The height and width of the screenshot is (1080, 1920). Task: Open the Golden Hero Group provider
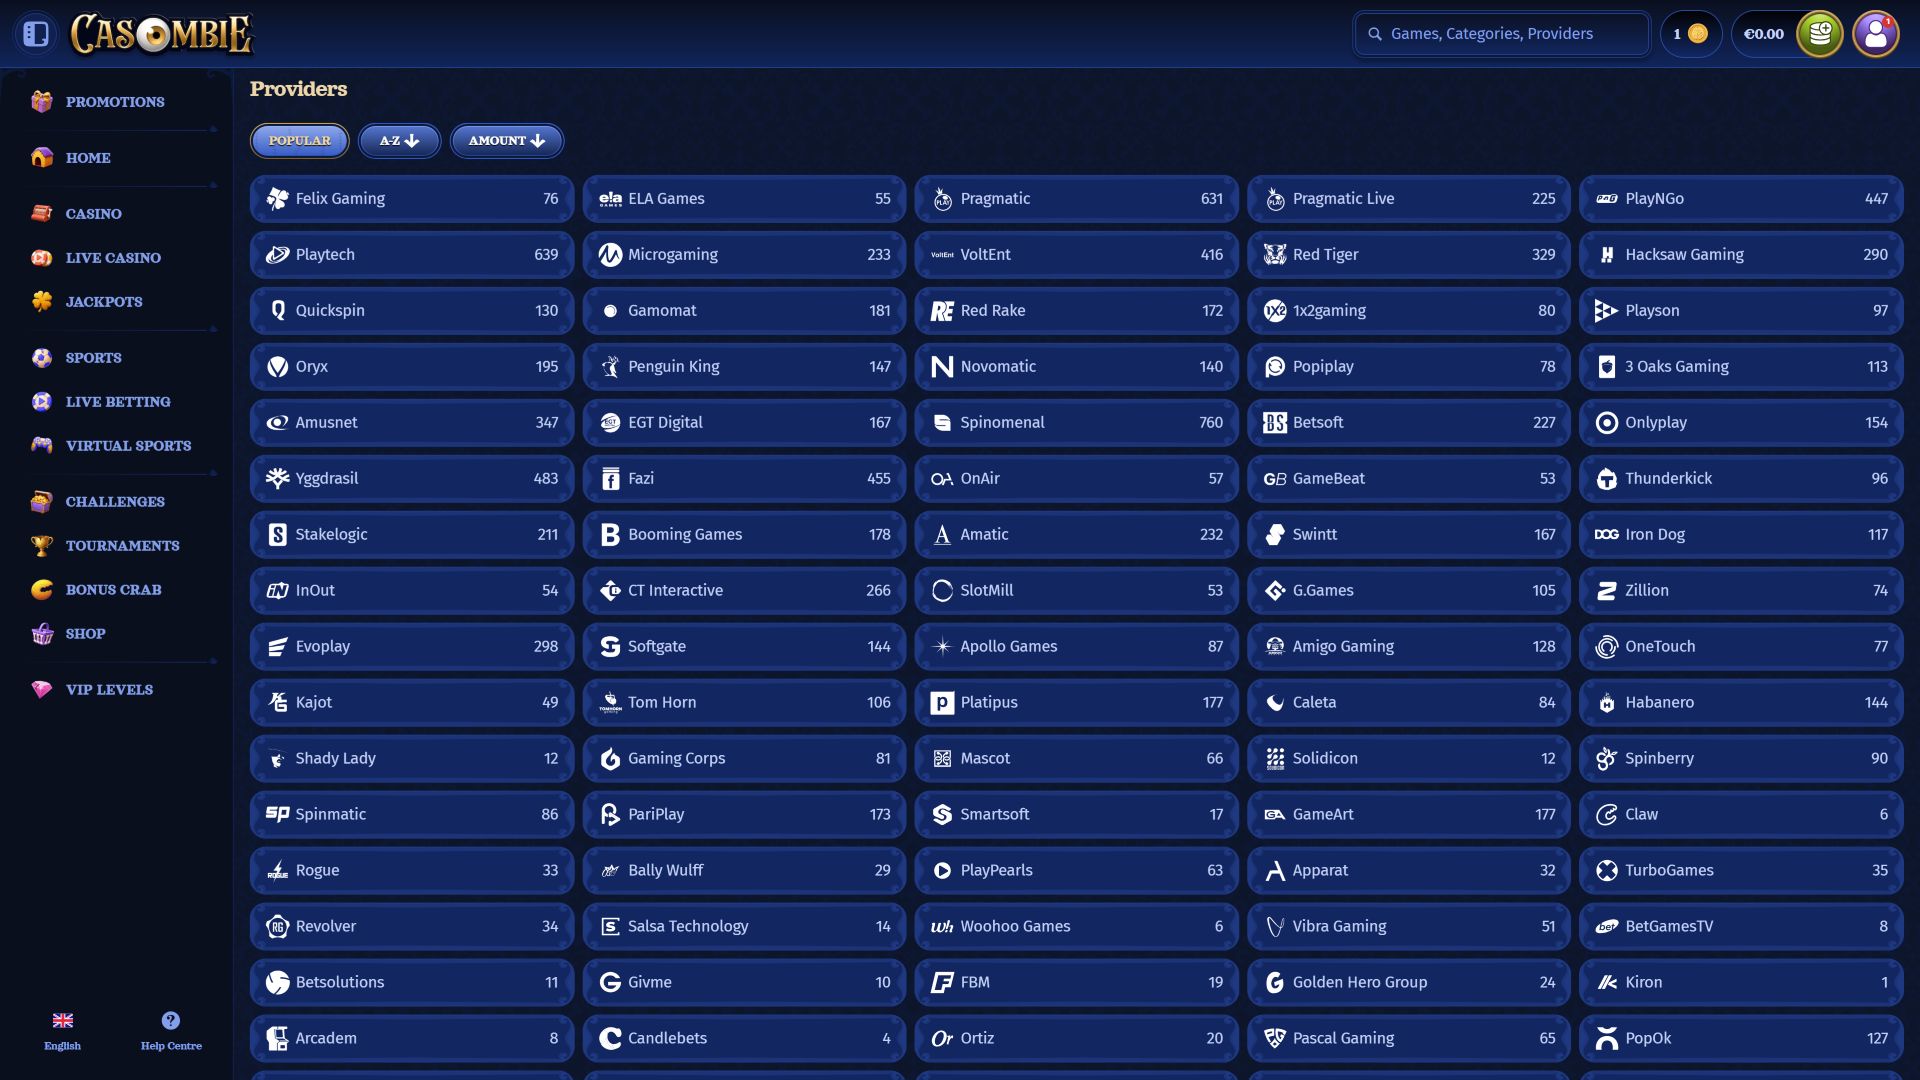1408,983
